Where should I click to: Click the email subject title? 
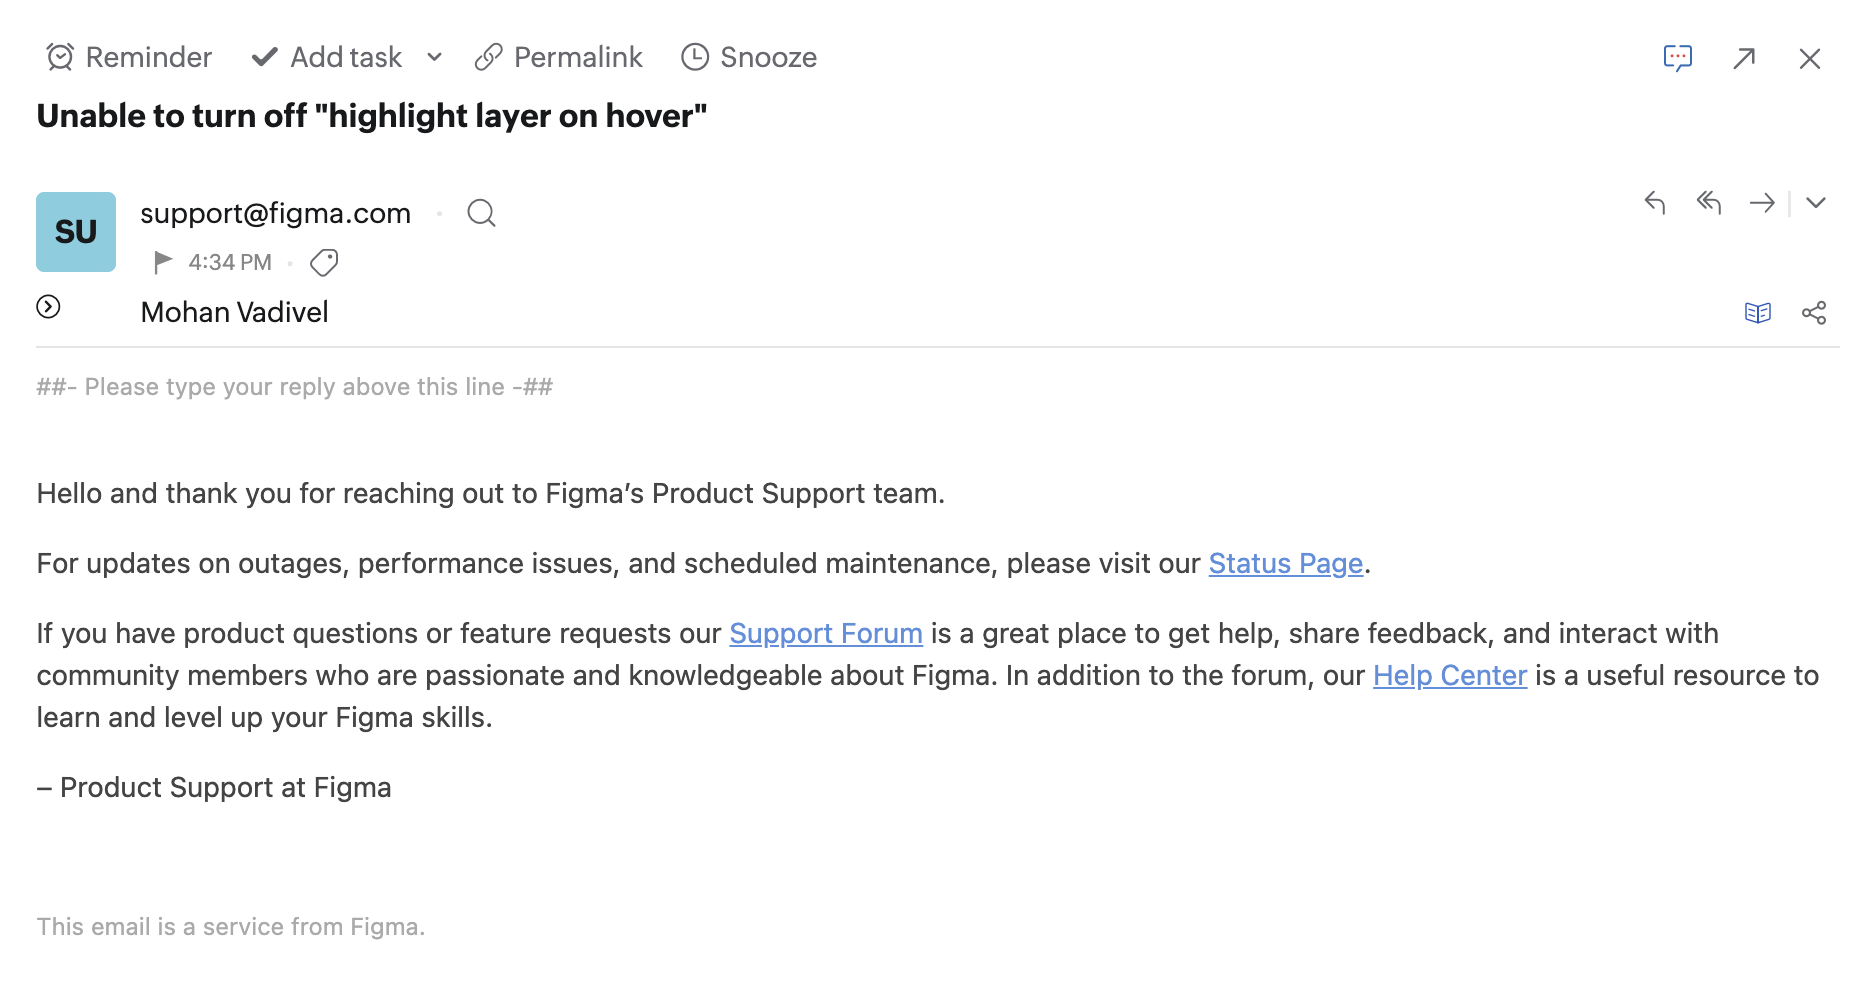pyautogui.click(x=372, y=116)
